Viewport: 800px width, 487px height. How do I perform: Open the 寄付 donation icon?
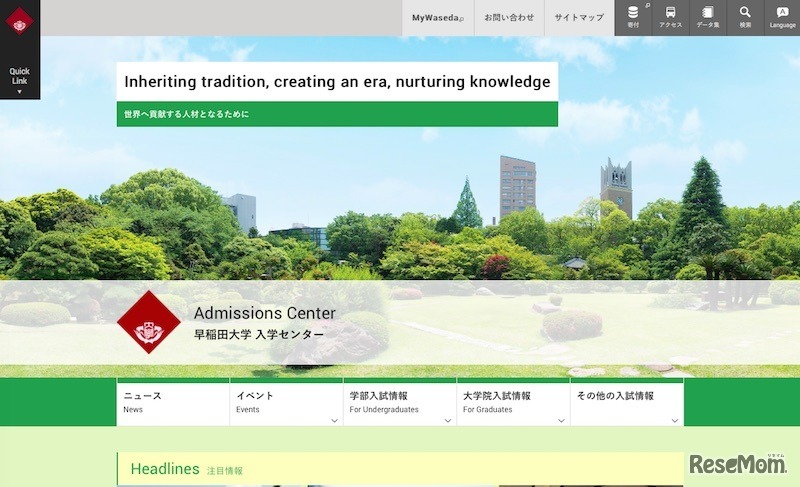coord(632,17)
